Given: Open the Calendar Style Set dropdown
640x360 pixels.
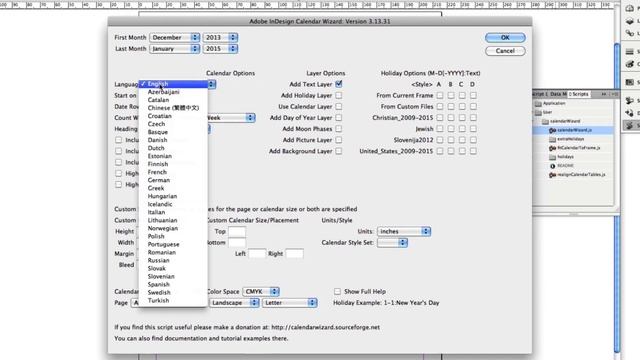Looking at the screenshot, I should tap(392, 242).
